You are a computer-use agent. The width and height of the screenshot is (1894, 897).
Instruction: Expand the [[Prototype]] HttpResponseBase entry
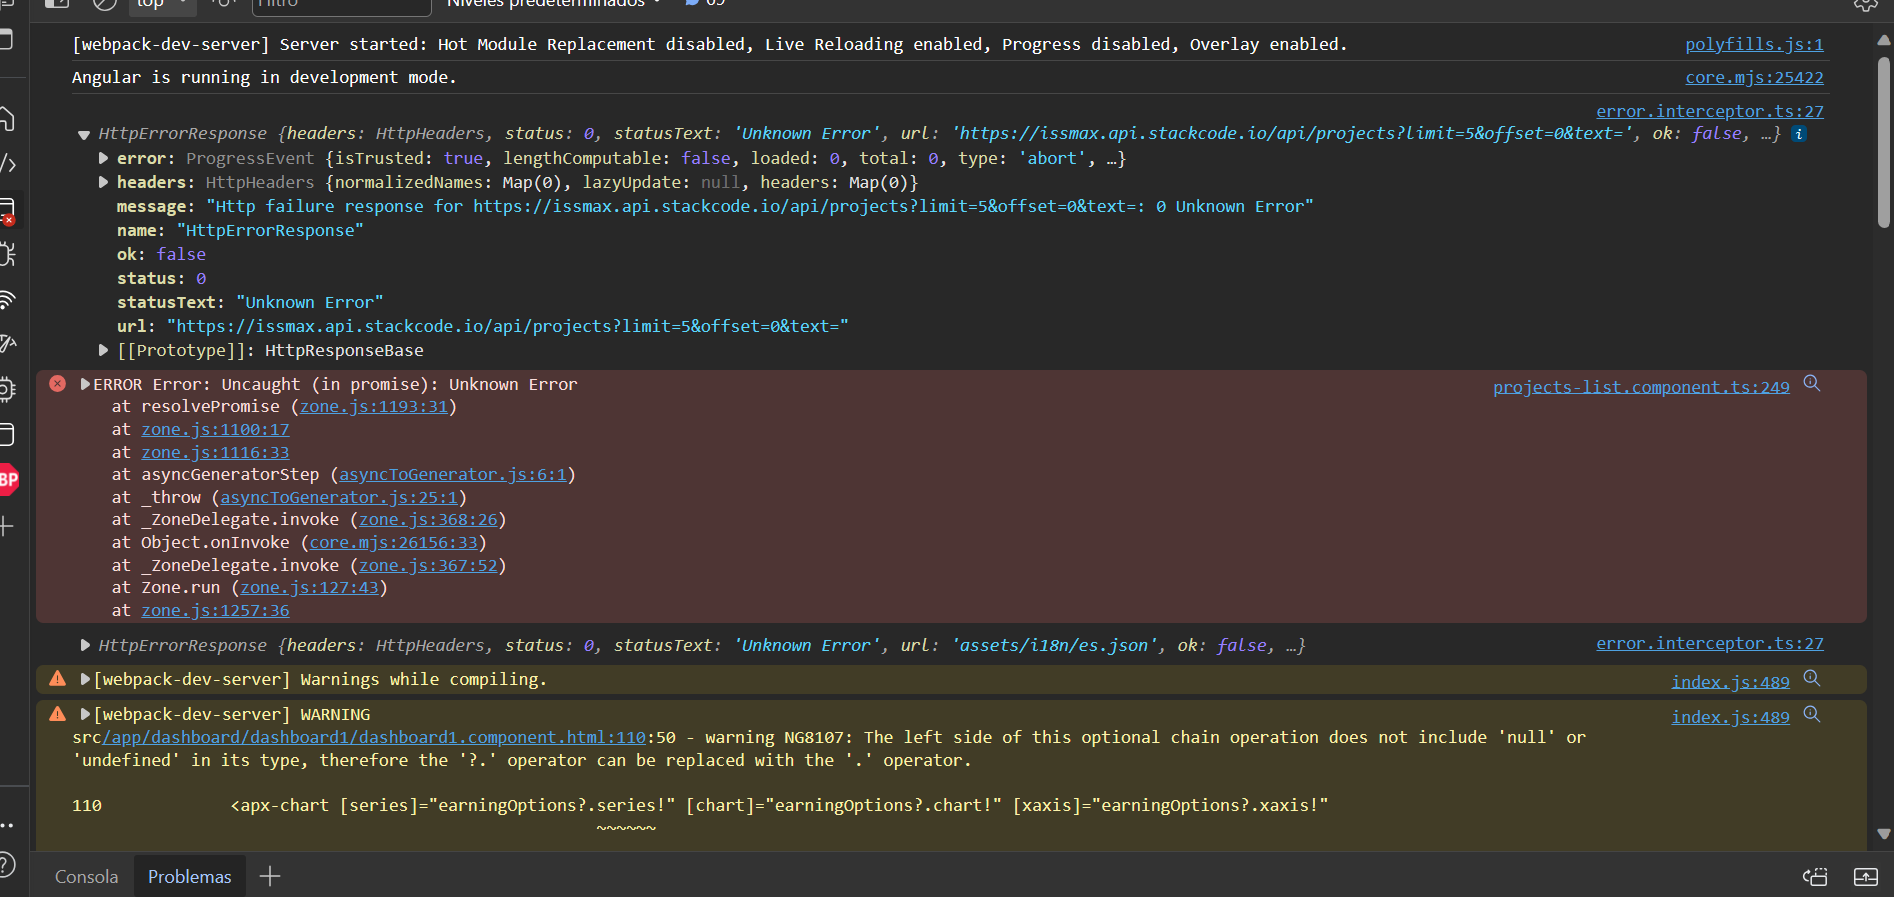pyautogui.click(x=103, y=350)
